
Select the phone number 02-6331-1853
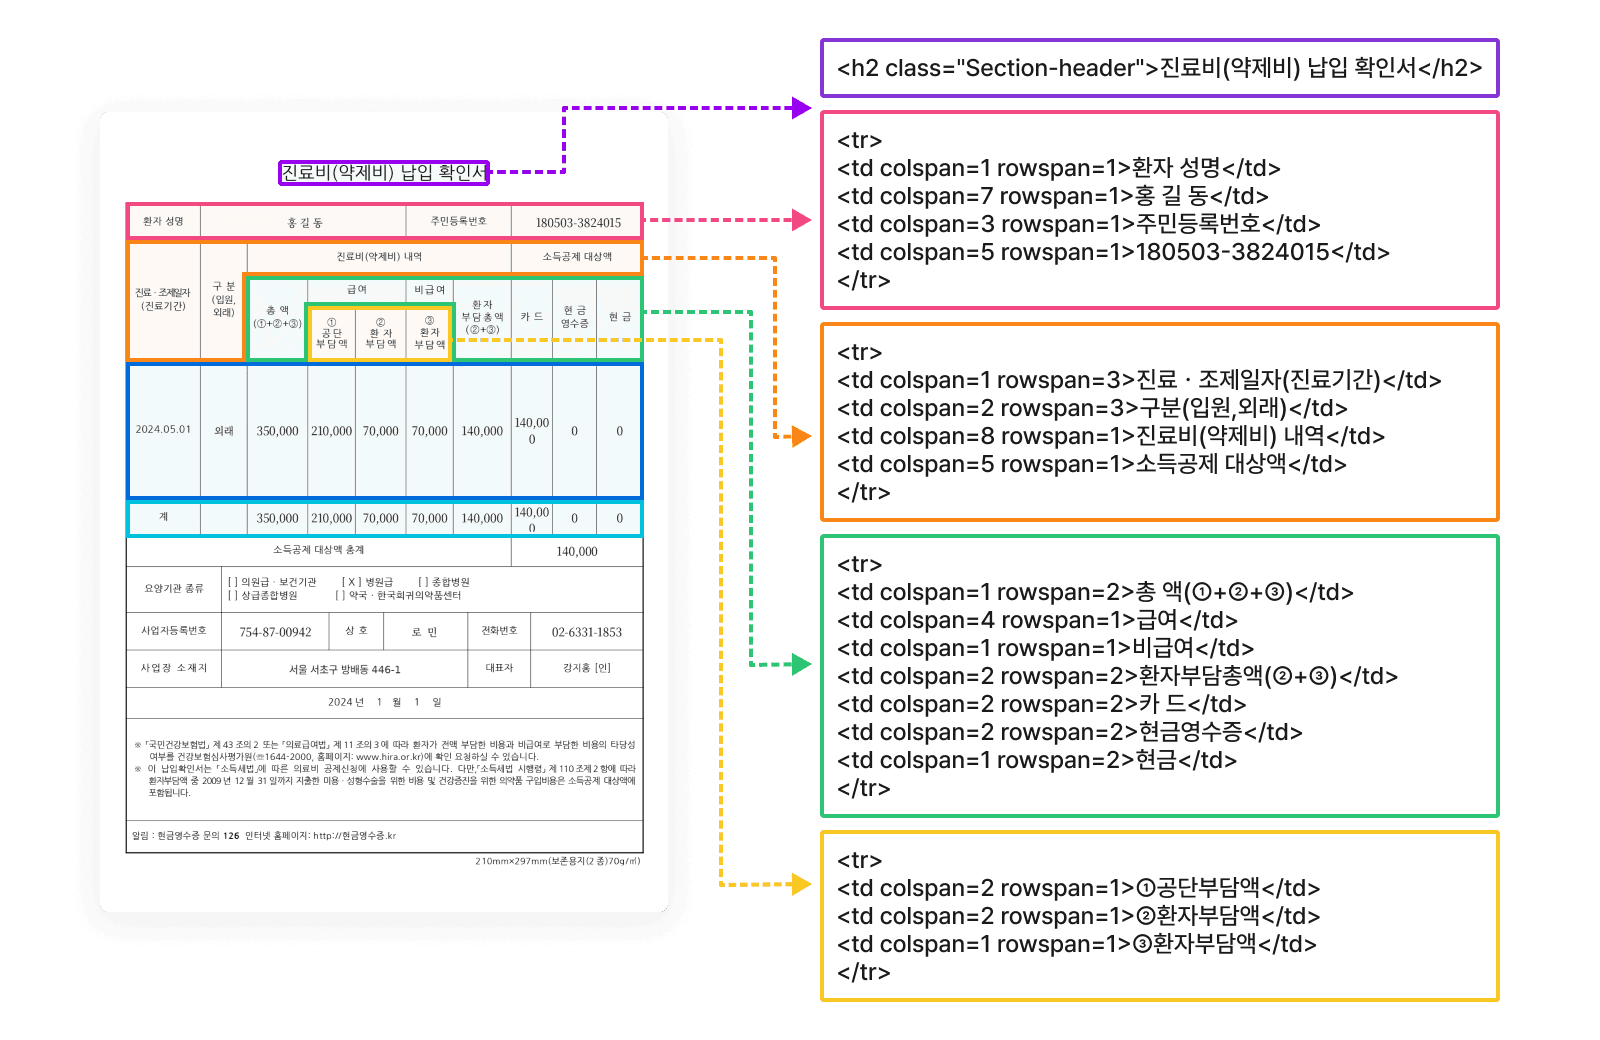click(587, 632)
